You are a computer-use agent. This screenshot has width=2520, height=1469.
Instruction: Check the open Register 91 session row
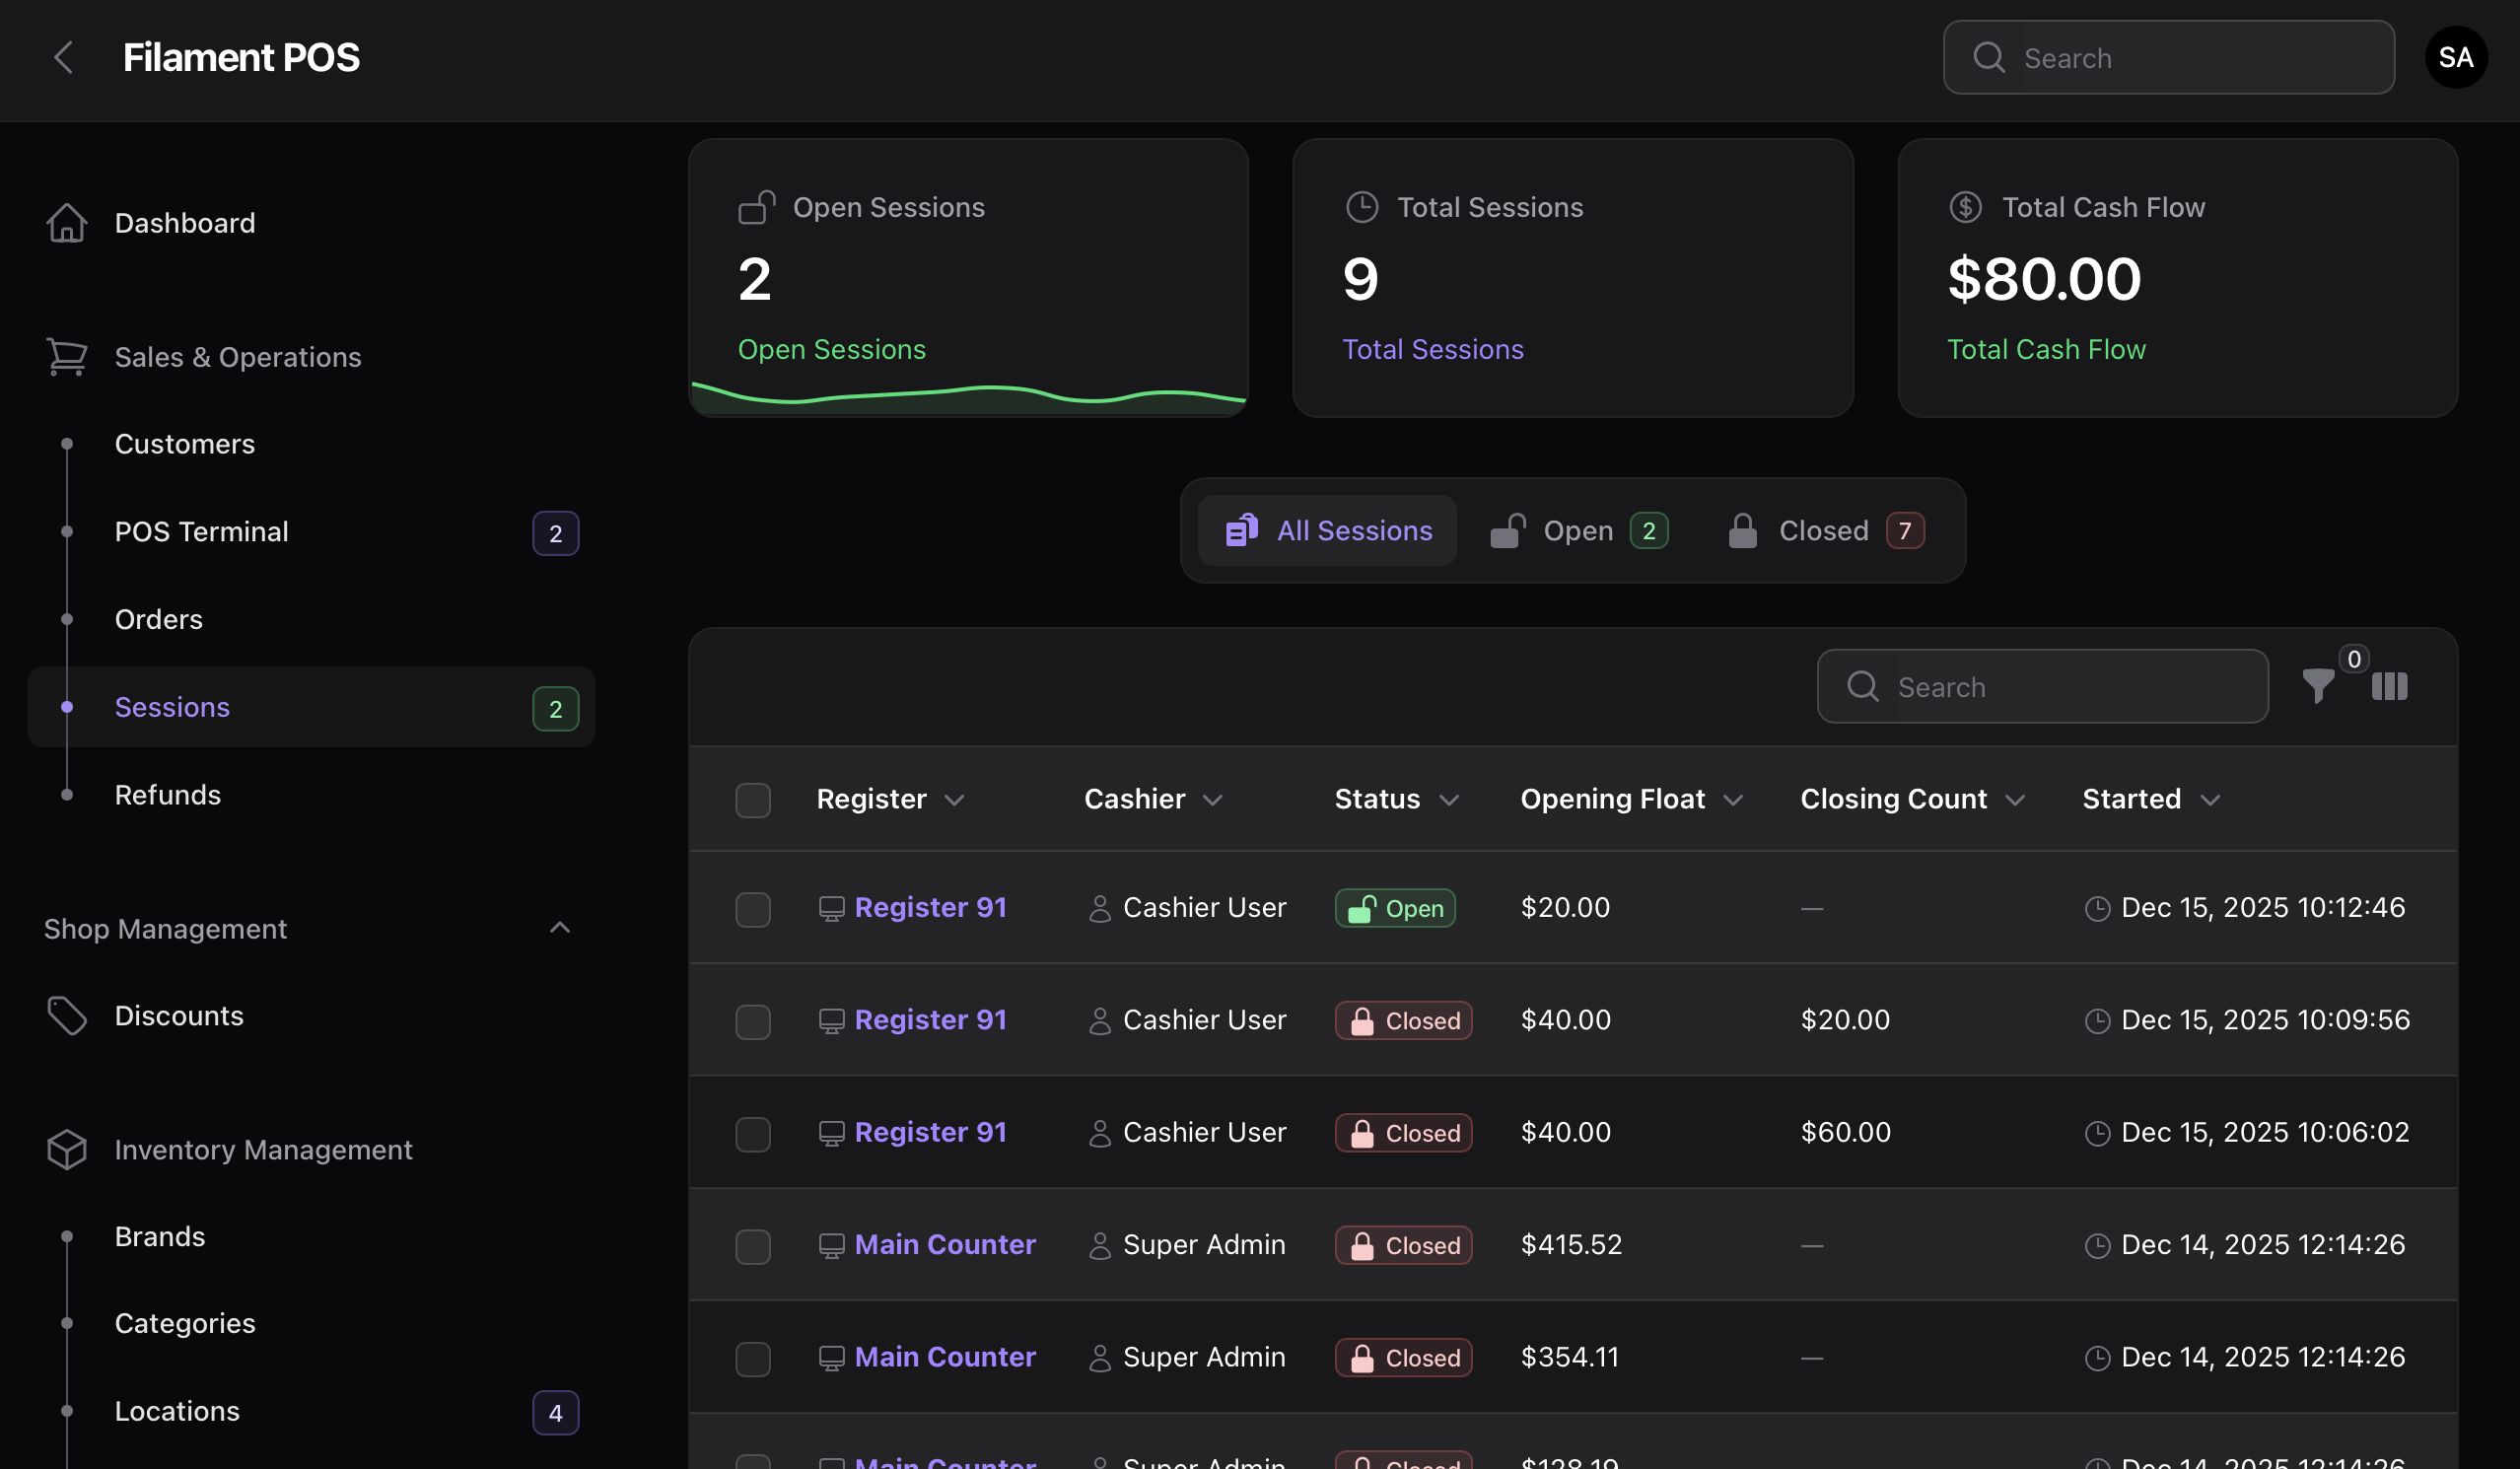[752, 909]
